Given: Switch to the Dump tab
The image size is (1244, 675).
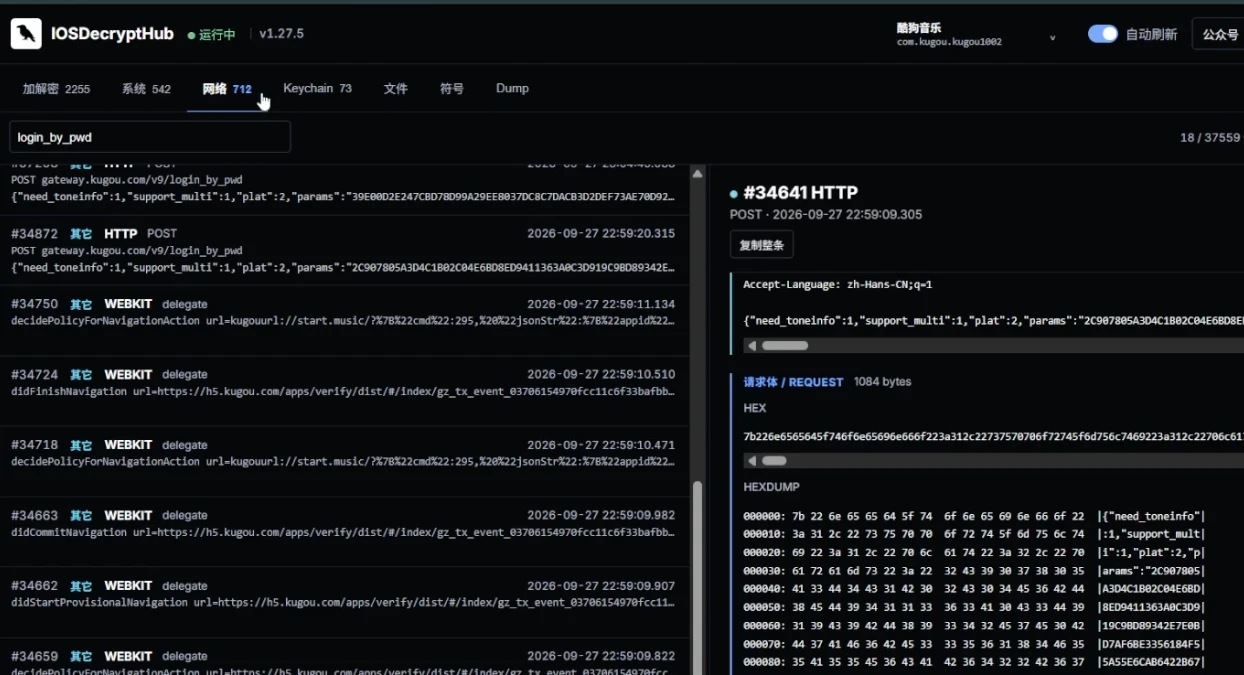Looking at the screenshot, I should [x=512, y=88].
